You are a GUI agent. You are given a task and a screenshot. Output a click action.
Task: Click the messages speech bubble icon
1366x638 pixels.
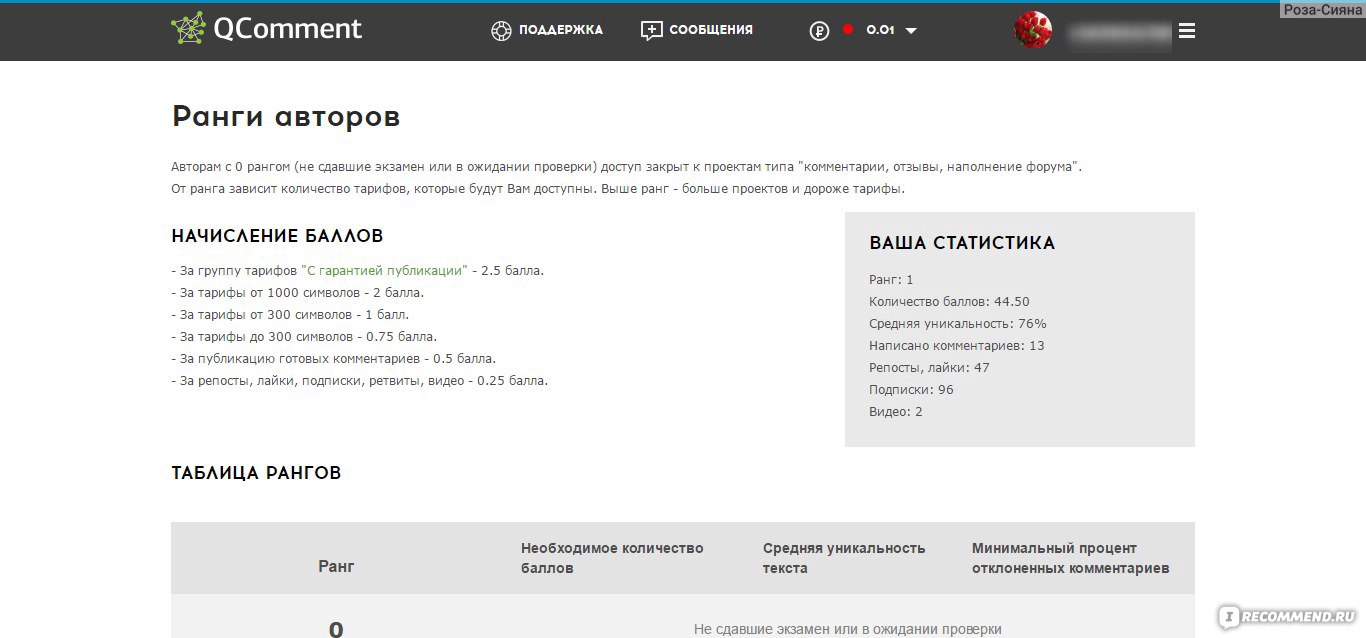652,30
